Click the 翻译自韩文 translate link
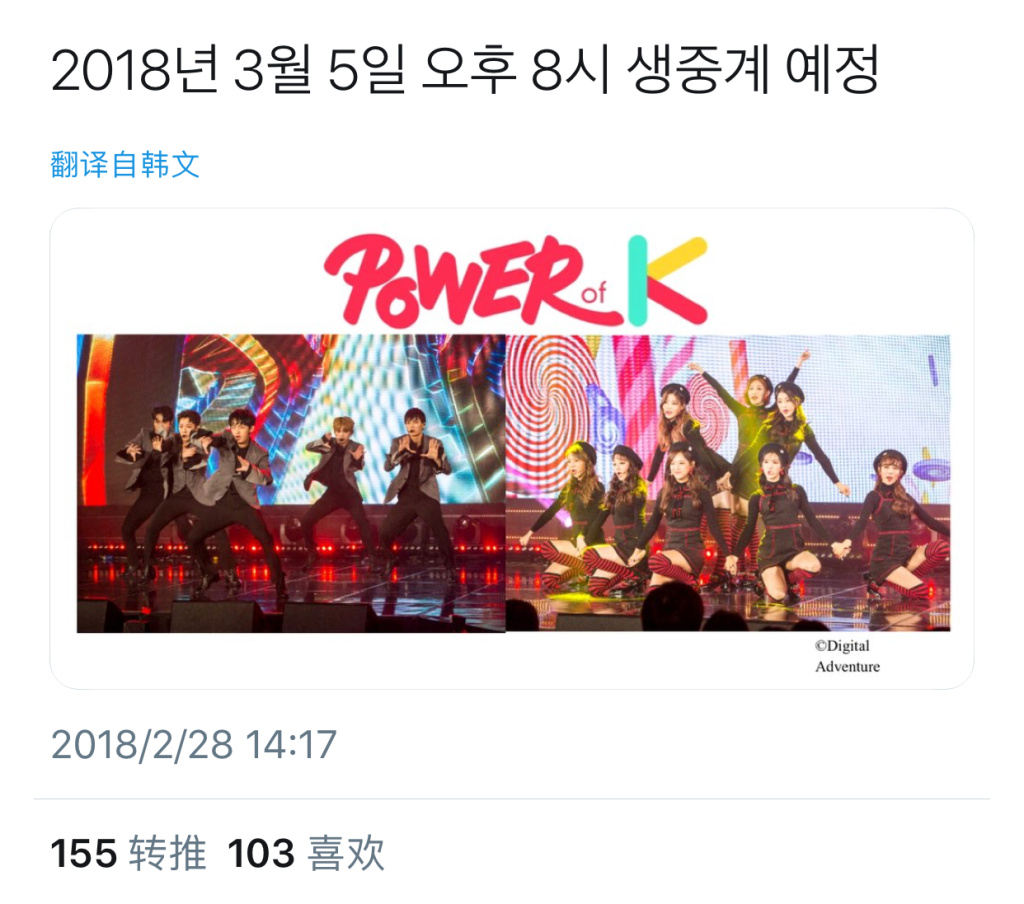The width and height of the screenshot is (1024, 904). tap(125, 164)
